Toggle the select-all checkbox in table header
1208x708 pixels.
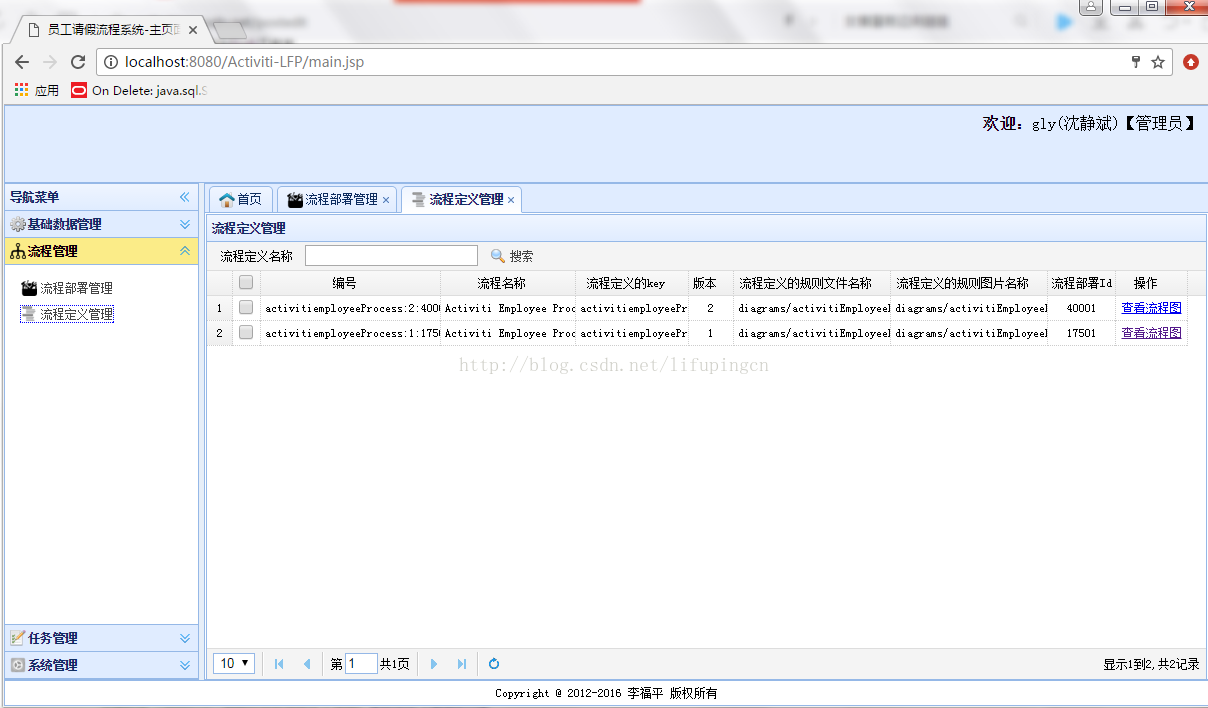point(246,283)
